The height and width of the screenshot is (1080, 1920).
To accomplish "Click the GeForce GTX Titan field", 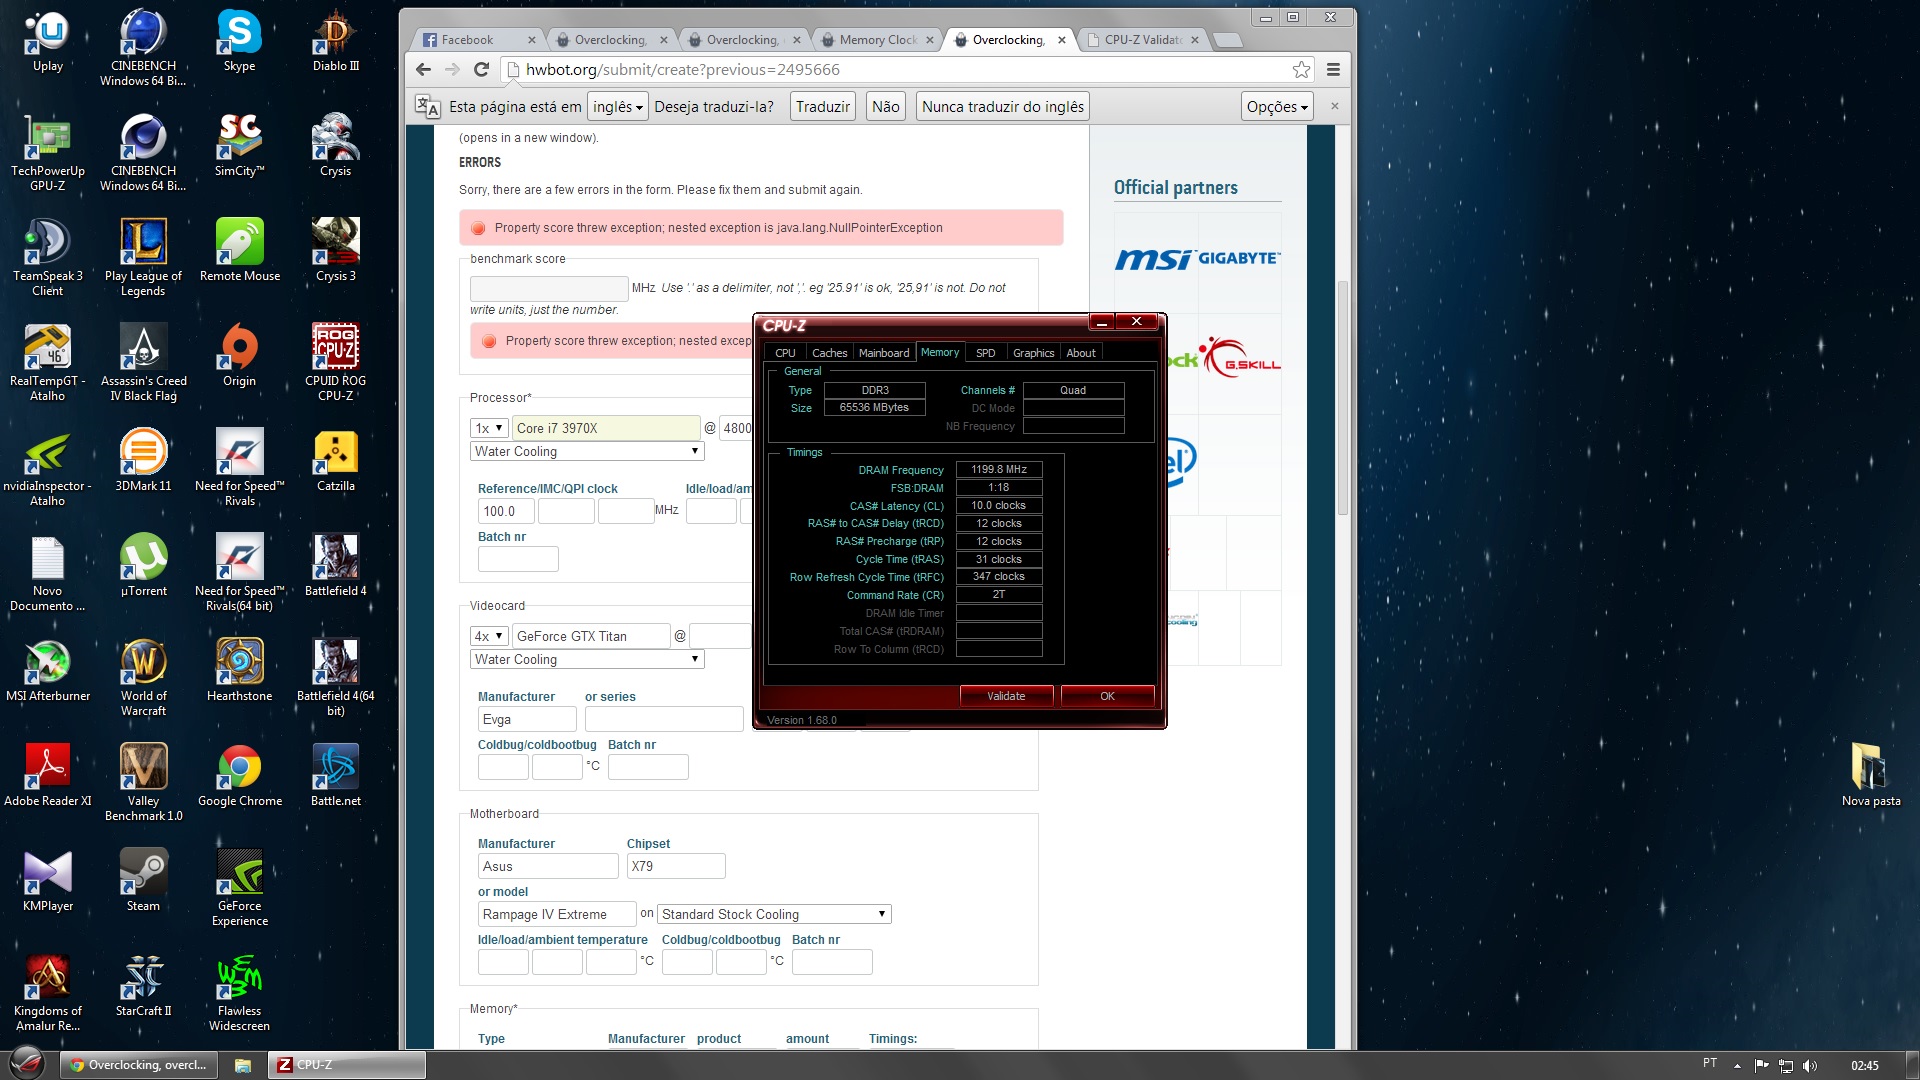I will [x=591, y=636].
